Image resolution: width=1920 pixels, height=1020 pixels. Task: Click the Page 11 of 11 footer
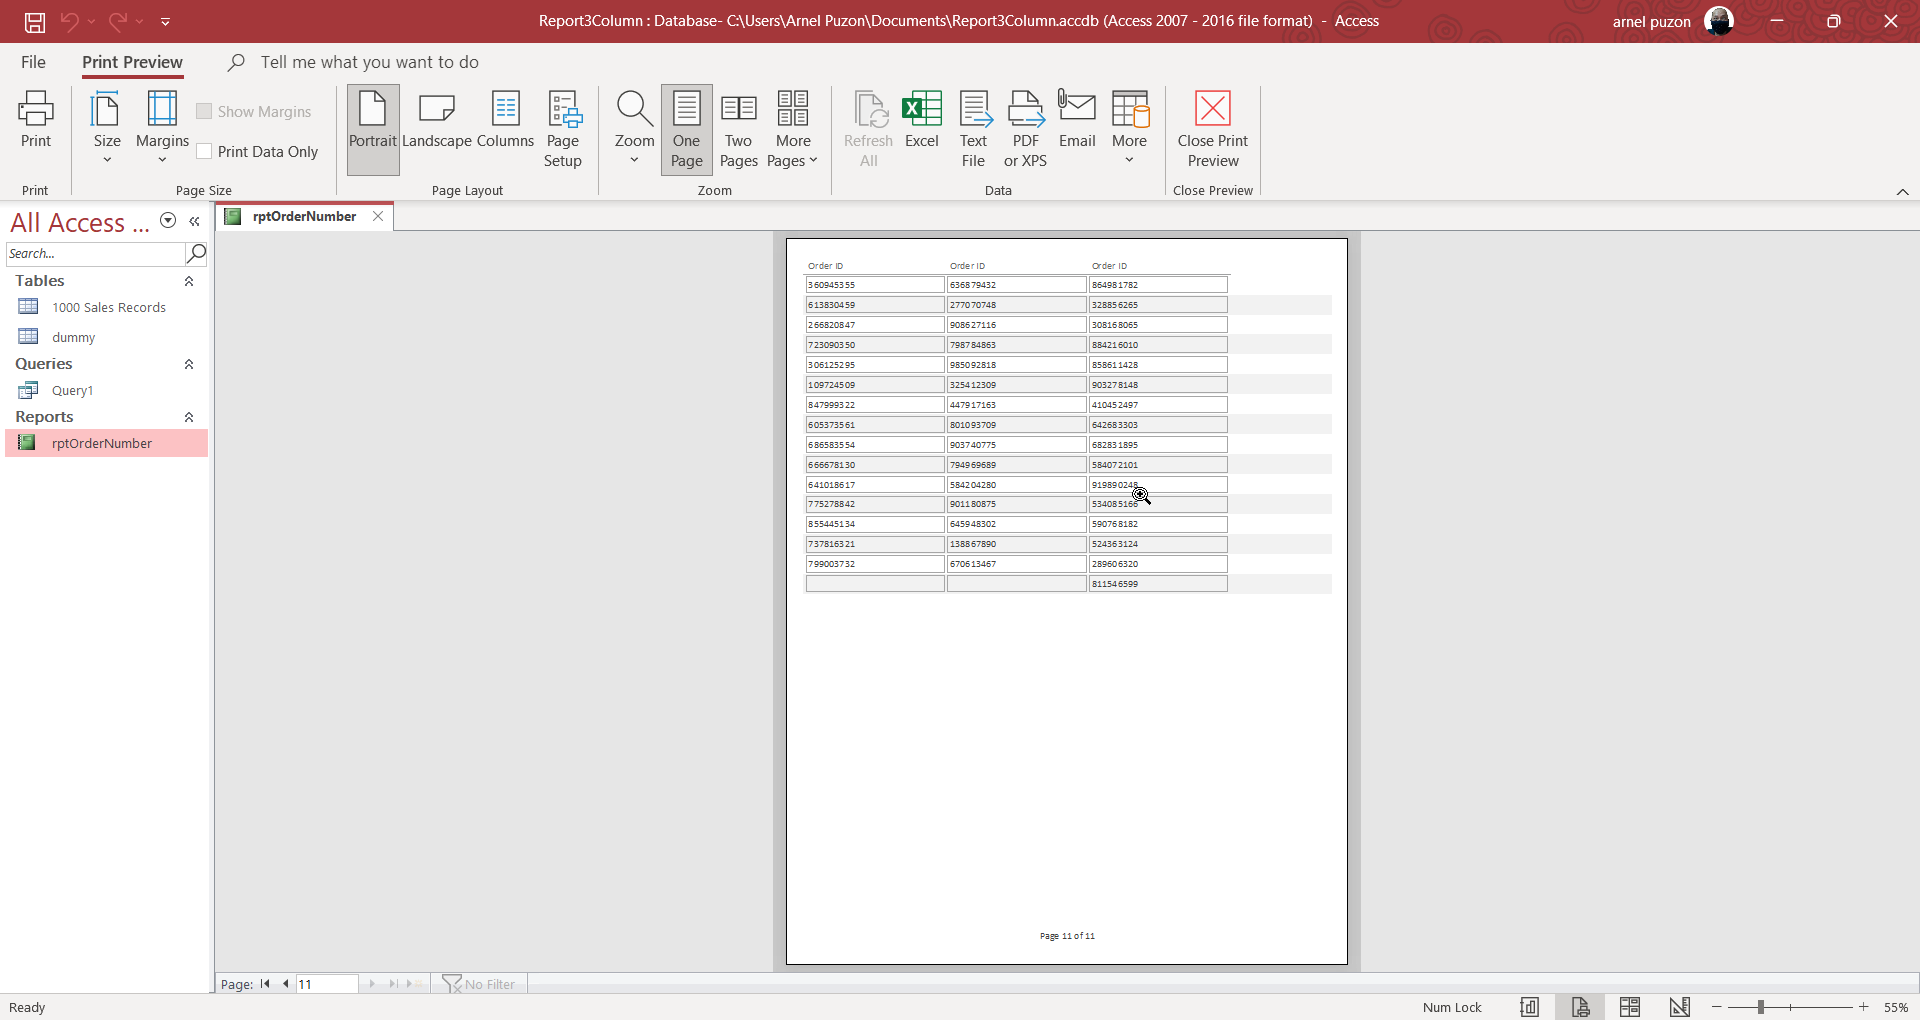1067,936
